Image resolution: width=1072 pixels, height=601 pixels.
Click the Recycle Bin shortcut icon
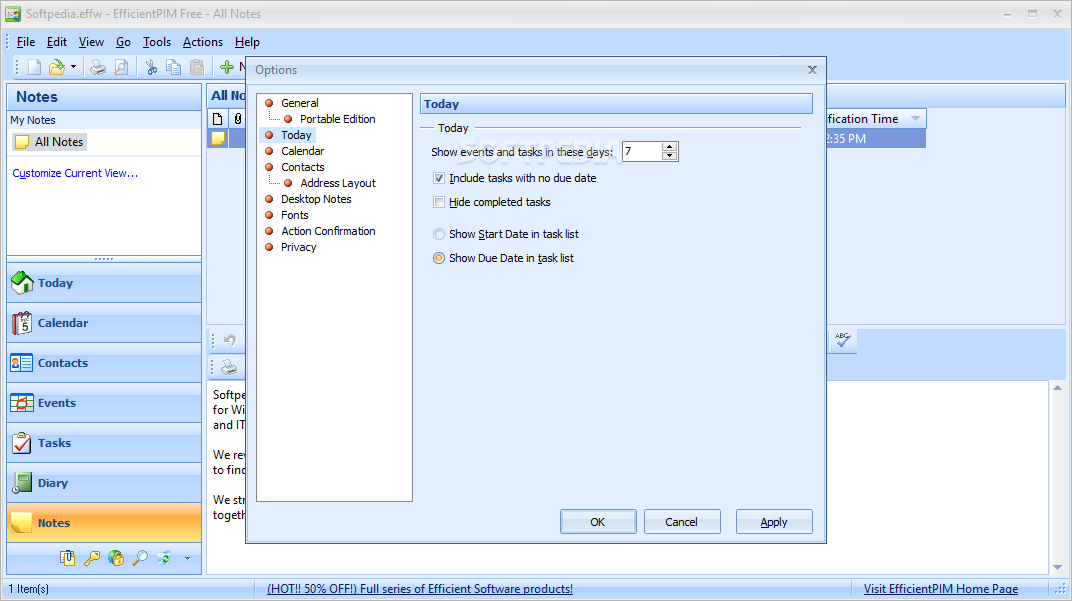[x=164, y=558]
